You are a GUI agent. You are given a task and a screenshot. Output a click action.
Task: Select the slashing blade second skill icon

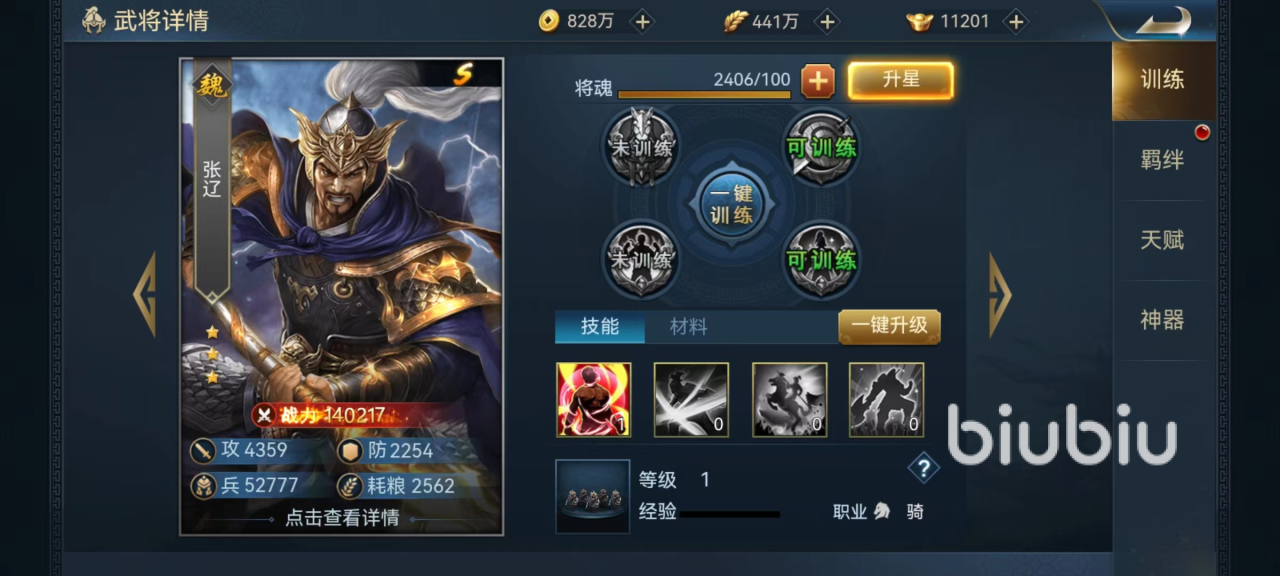tap(691, 400)
